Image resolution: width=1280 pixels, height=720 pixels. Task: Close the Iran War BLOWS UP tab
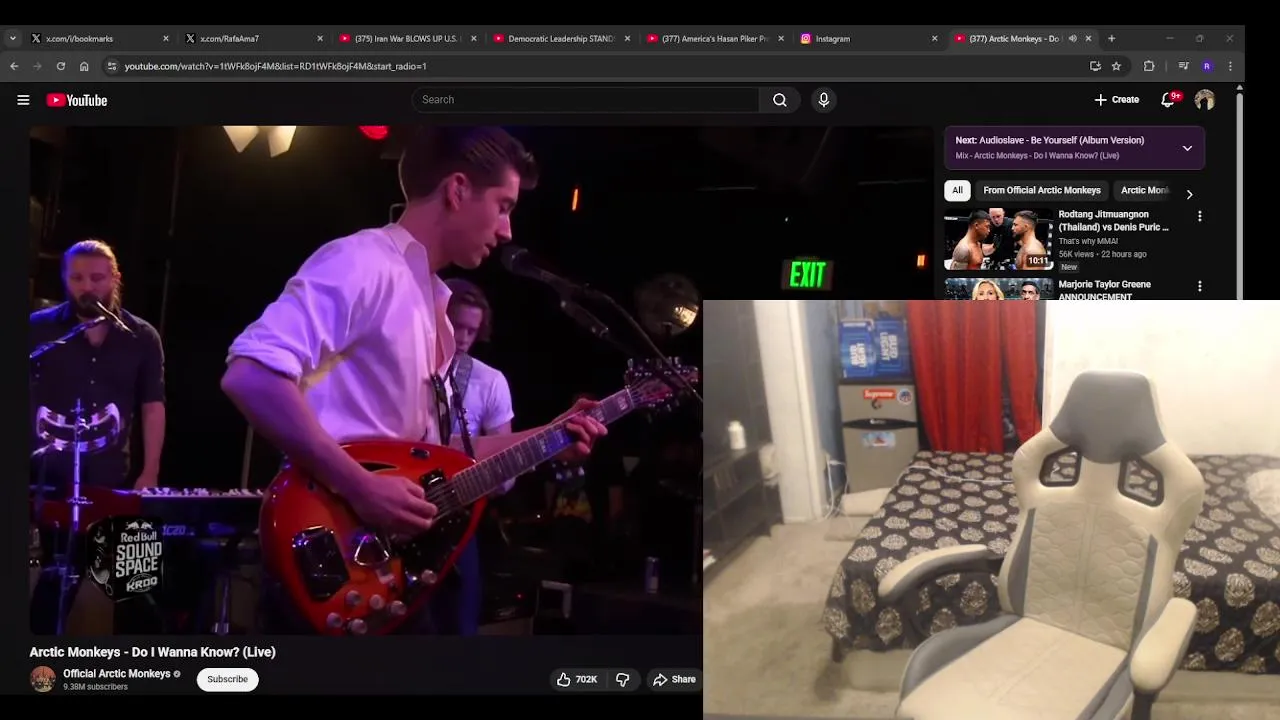474,38
